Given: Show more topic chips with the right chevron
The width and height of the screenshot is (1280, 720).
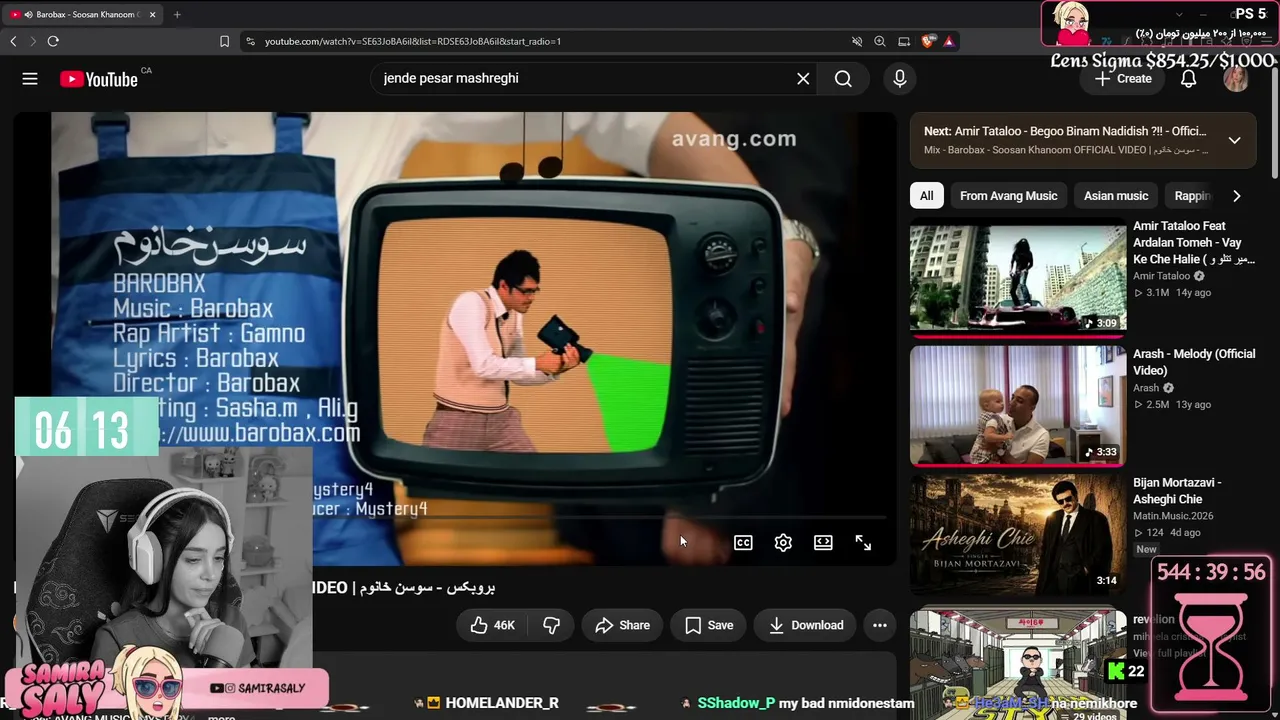Looking at the screenshot, I should pos(1236,196).
